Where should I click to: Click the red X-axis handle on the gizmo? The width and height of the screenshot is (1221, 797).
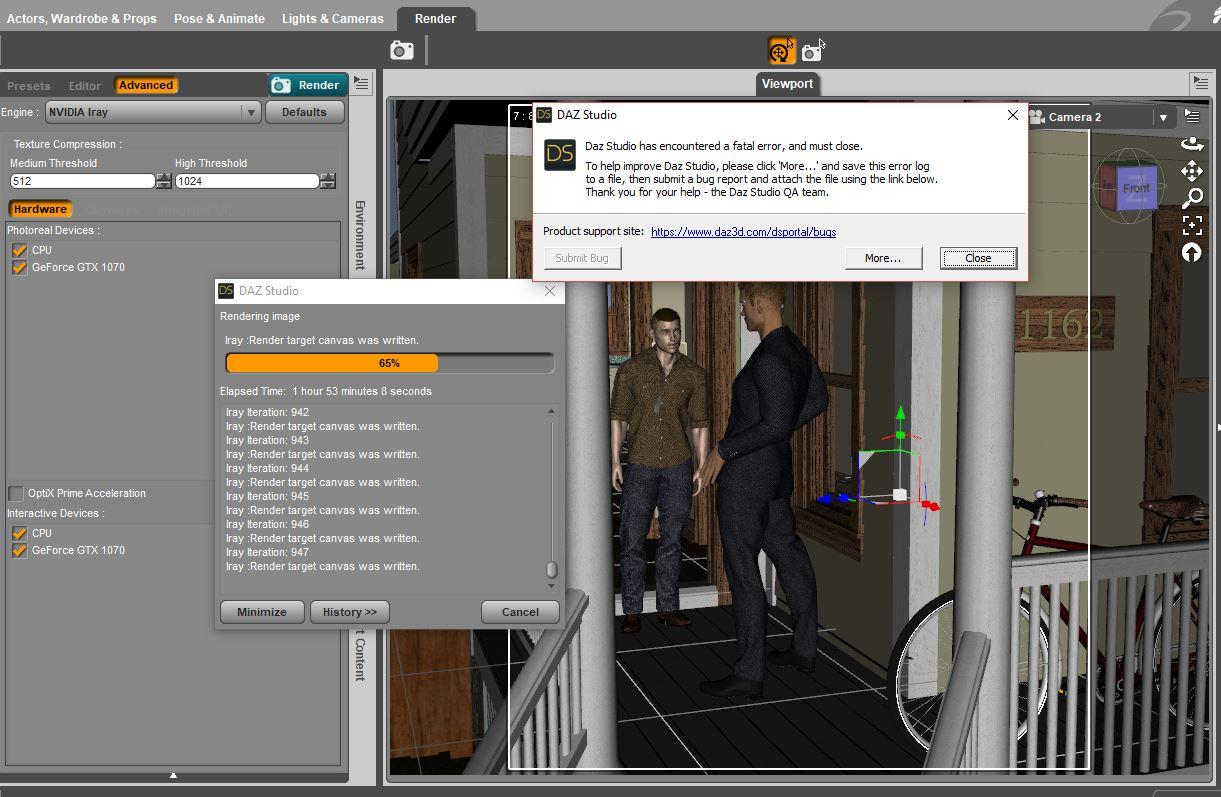(931, 506)
